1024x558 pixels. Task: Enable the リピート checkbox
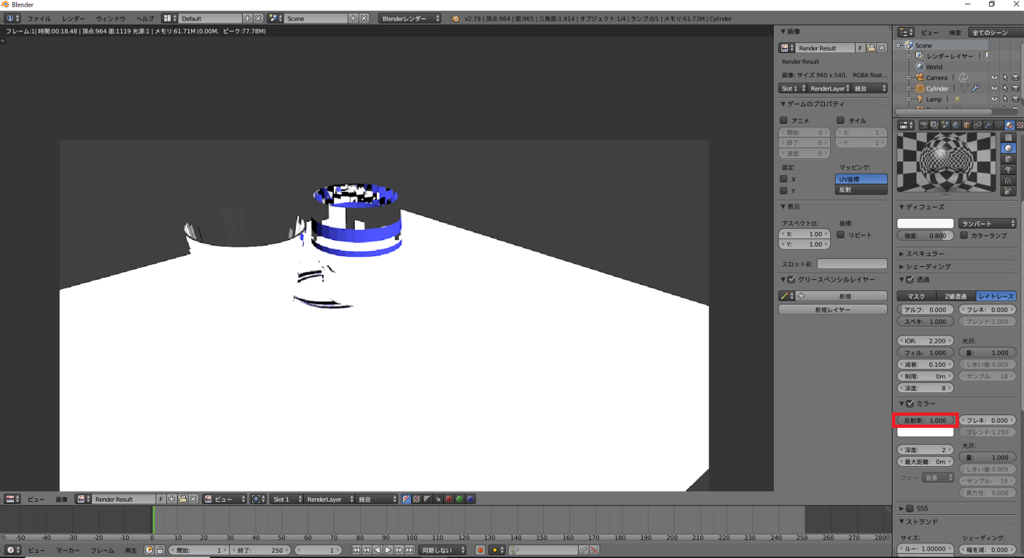pyautogui.click(x=840, y=235)
